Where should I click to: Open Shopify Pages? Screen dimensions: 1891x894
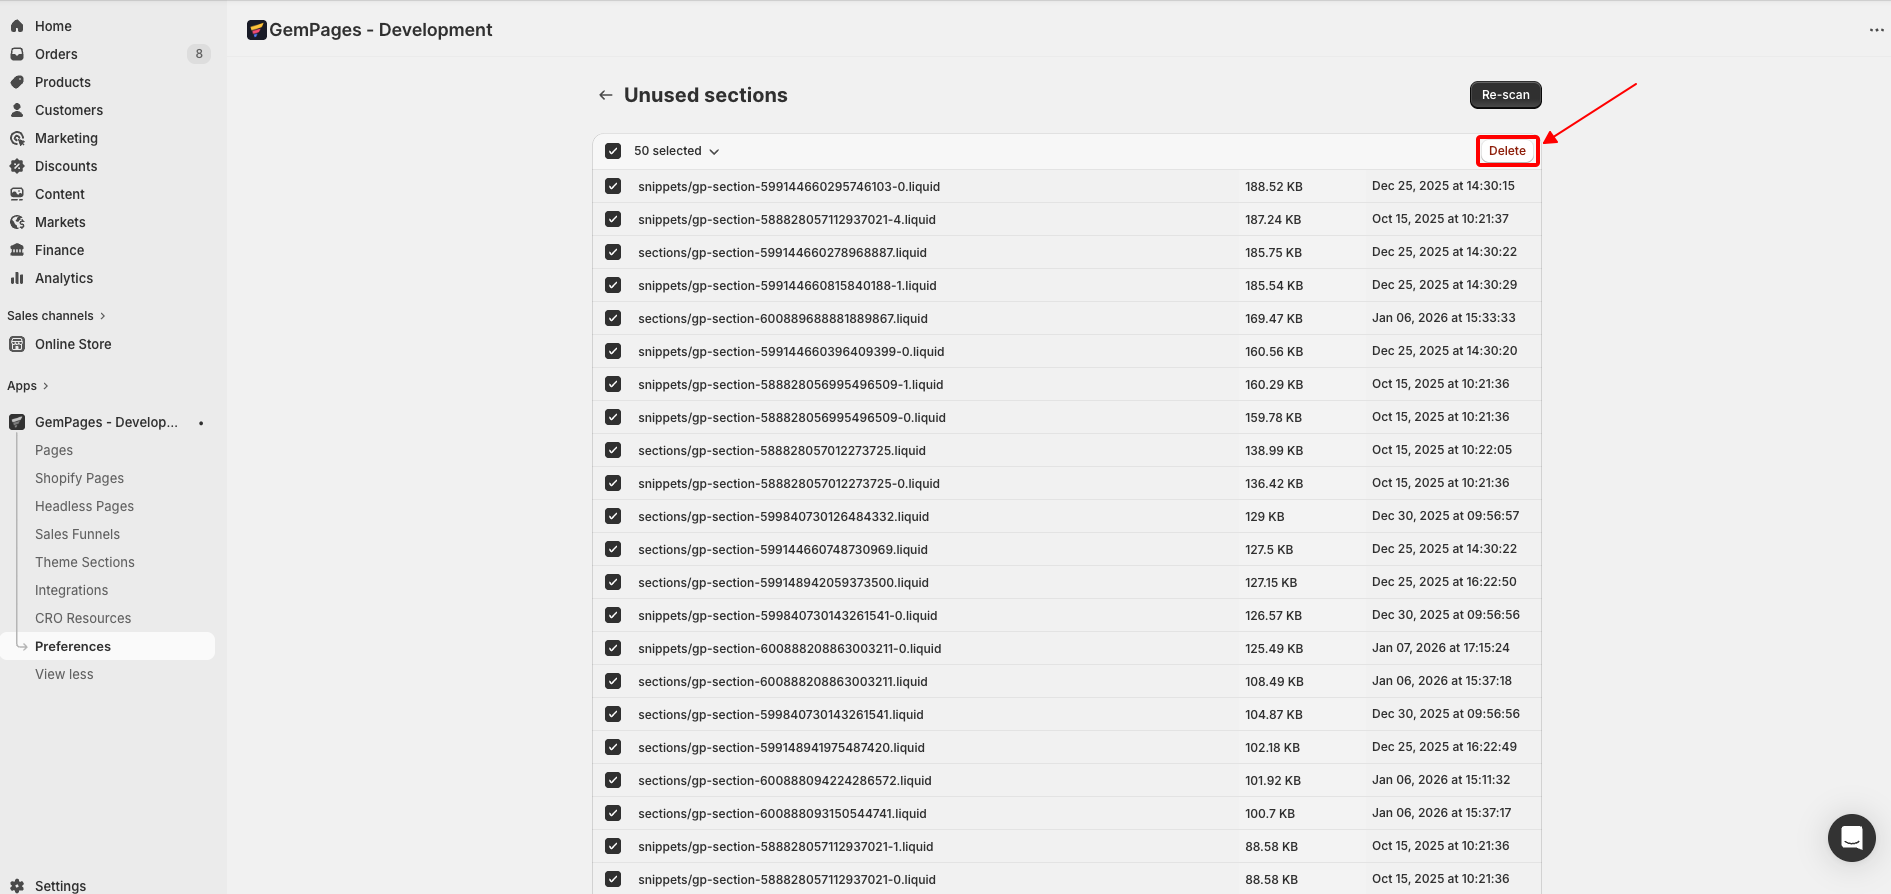79,478
